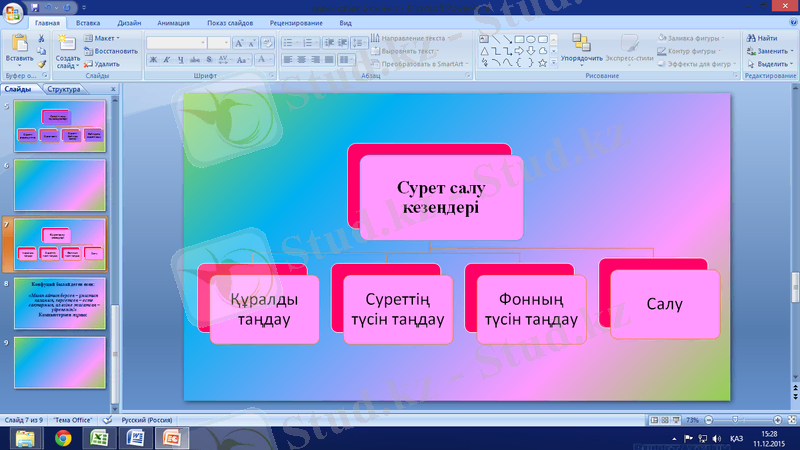Switch to the Структура pane tab
The image size is (800, 450).
point(63,89)
